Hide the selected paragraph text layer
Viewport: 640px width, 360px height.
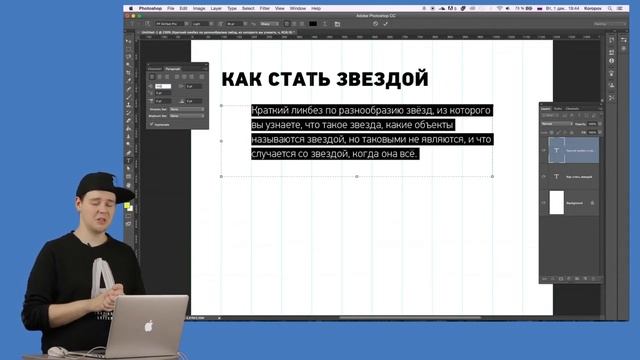click(x=544, y=150)
